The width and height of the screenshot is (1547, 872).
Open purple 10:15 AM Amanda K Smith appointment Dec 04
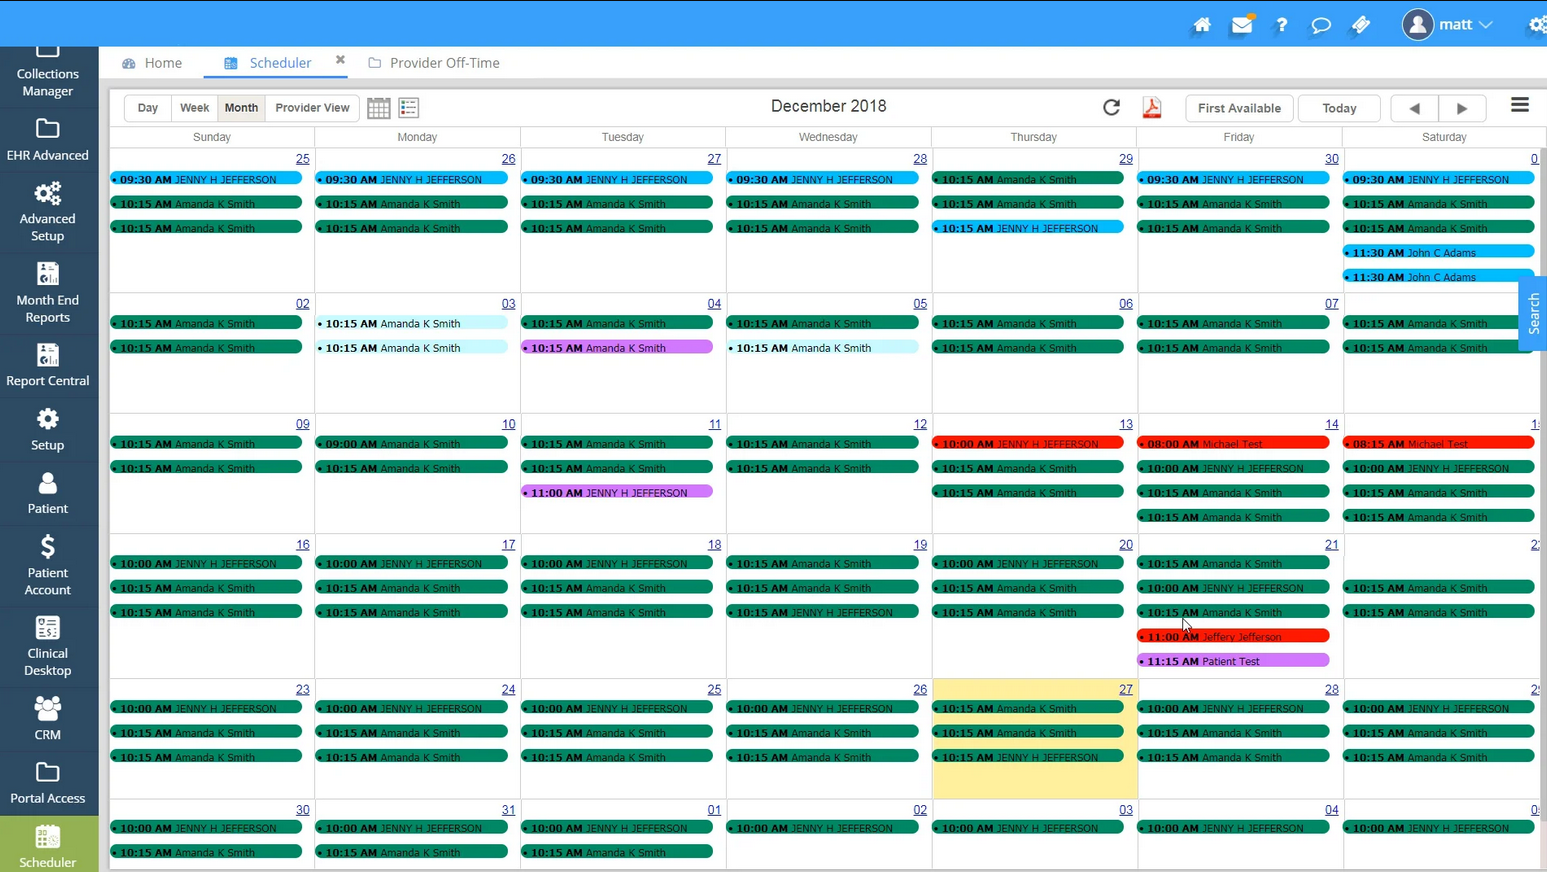[617, 348]
